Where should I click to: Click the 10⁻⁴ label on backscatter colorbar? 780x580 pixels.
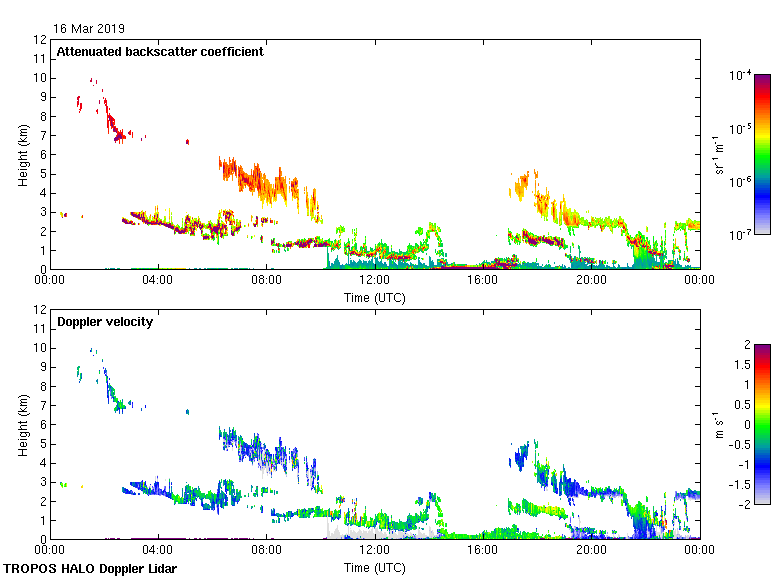pyautogui.click(x=740, y=76)
